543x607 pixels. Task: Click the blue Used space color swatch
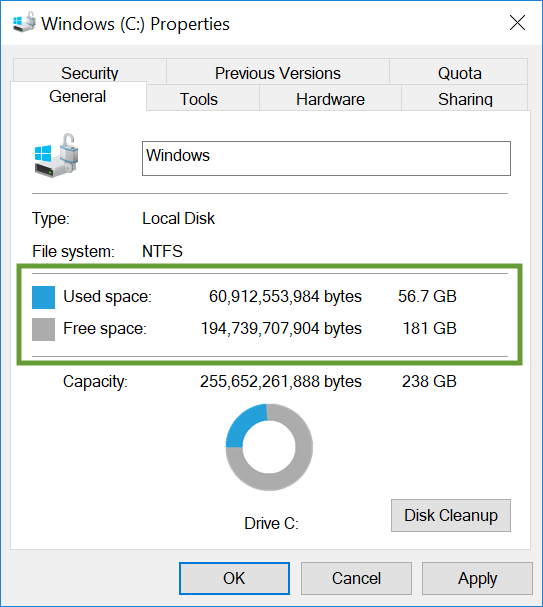click(x=43, y=297)
